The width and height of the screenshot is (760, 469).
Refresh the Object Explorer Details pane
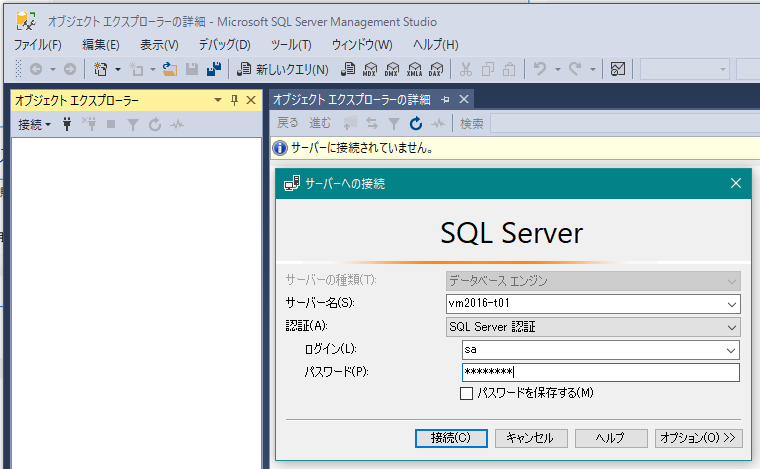[416, 124]
